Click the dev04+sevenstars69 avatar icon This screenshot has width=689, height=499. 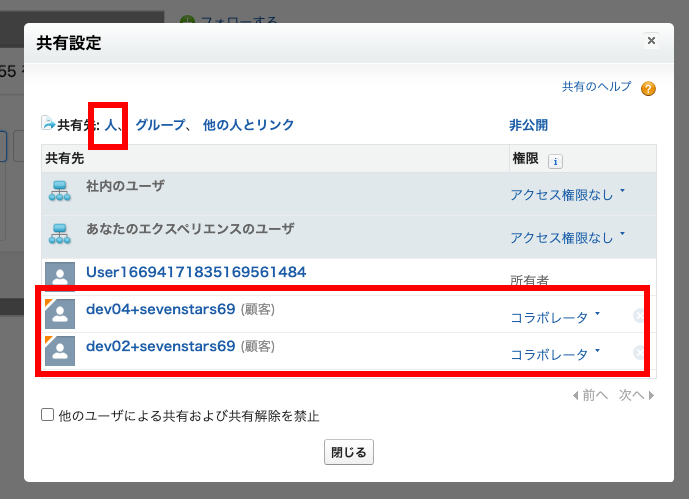60,314
